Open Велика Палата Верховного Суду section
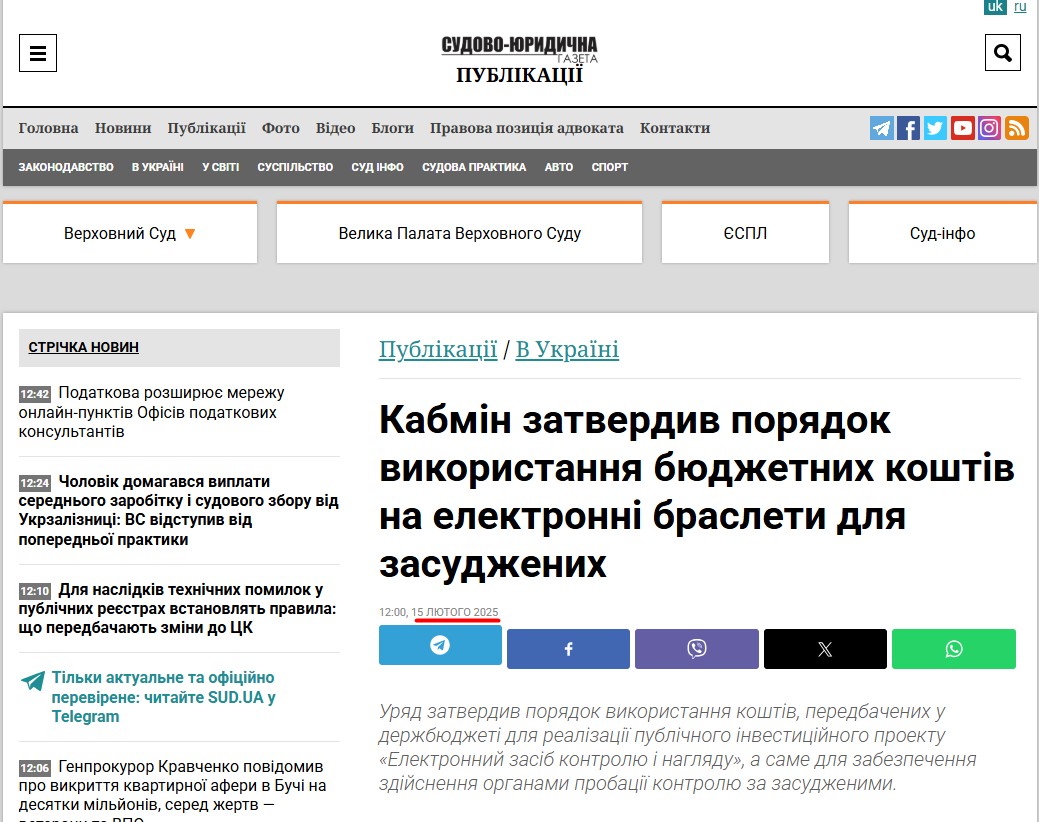This screenshot has height=822, width=1039. pos(459,233)
